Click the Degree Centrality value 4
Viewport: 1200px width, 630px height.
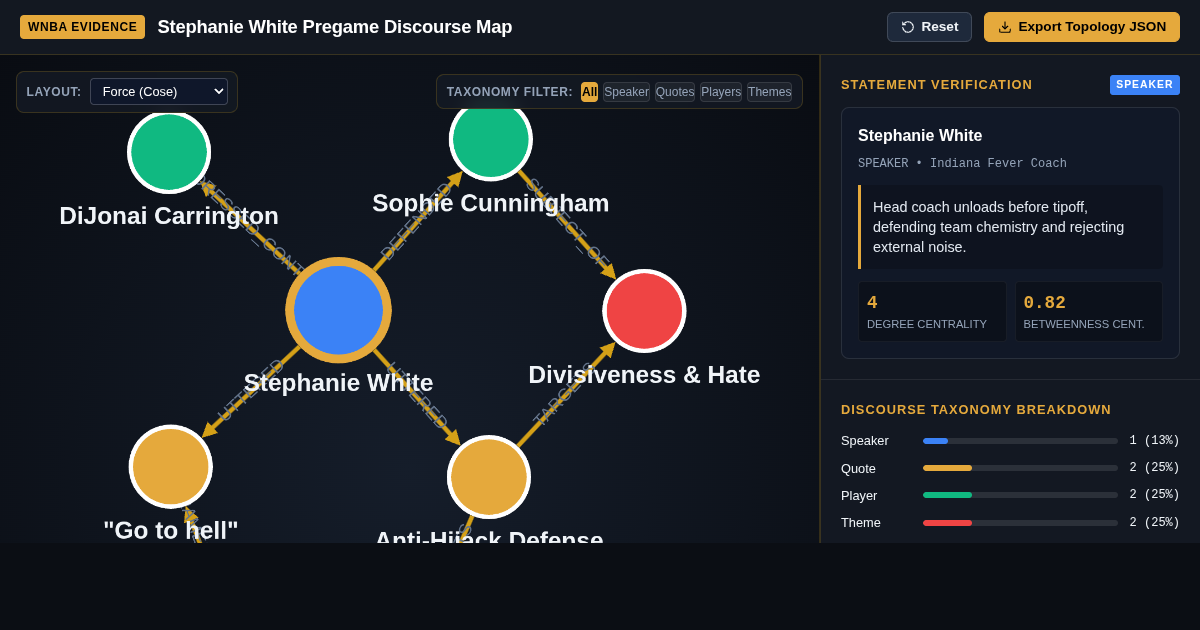[x=872, y=303]
